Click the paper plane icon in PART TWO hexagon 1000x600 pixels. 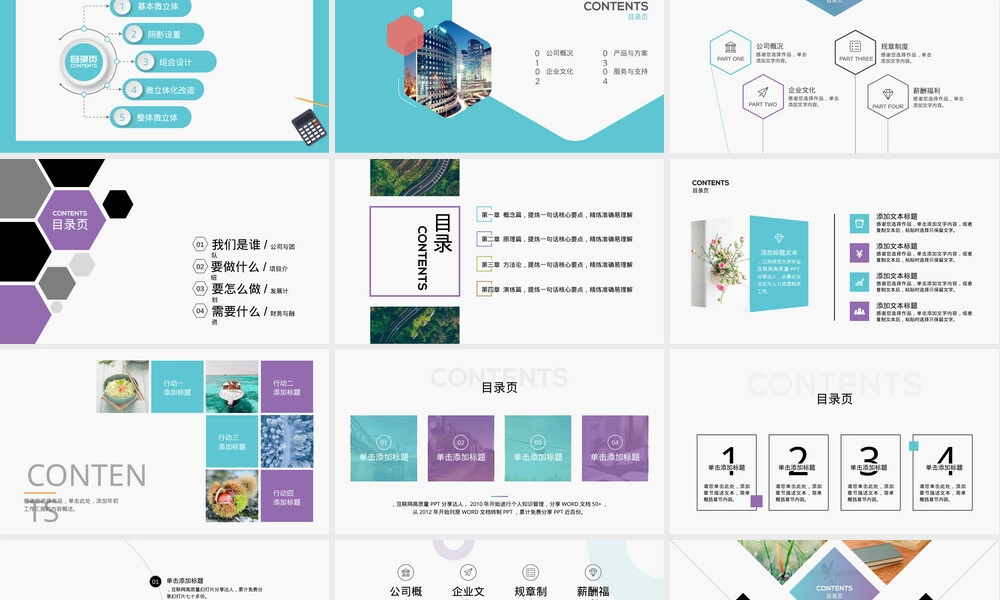tap(763, 92)
